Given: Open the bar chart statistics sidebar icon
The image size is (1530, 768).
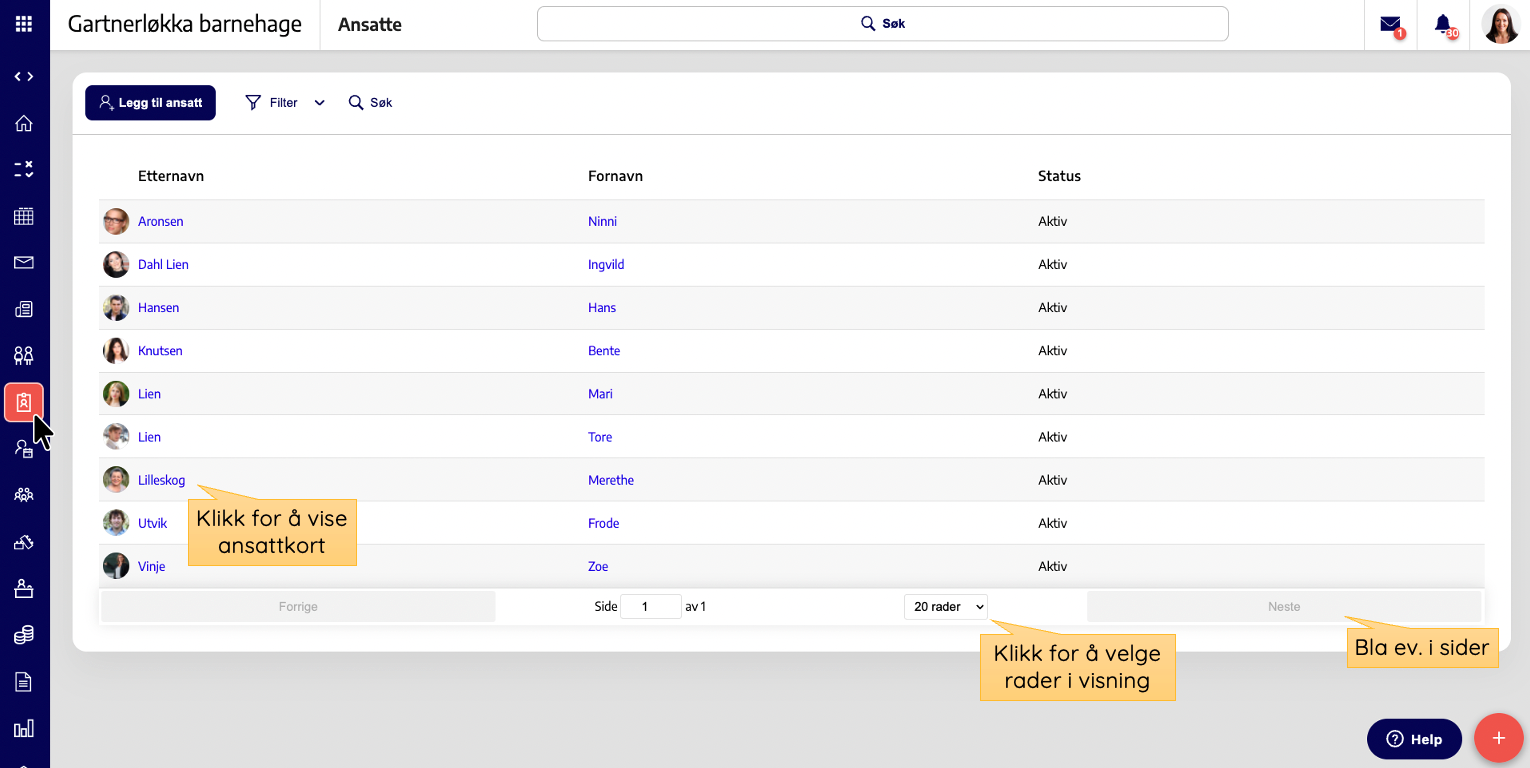Looking at the screenshot, I should click(x=24, y=728).
